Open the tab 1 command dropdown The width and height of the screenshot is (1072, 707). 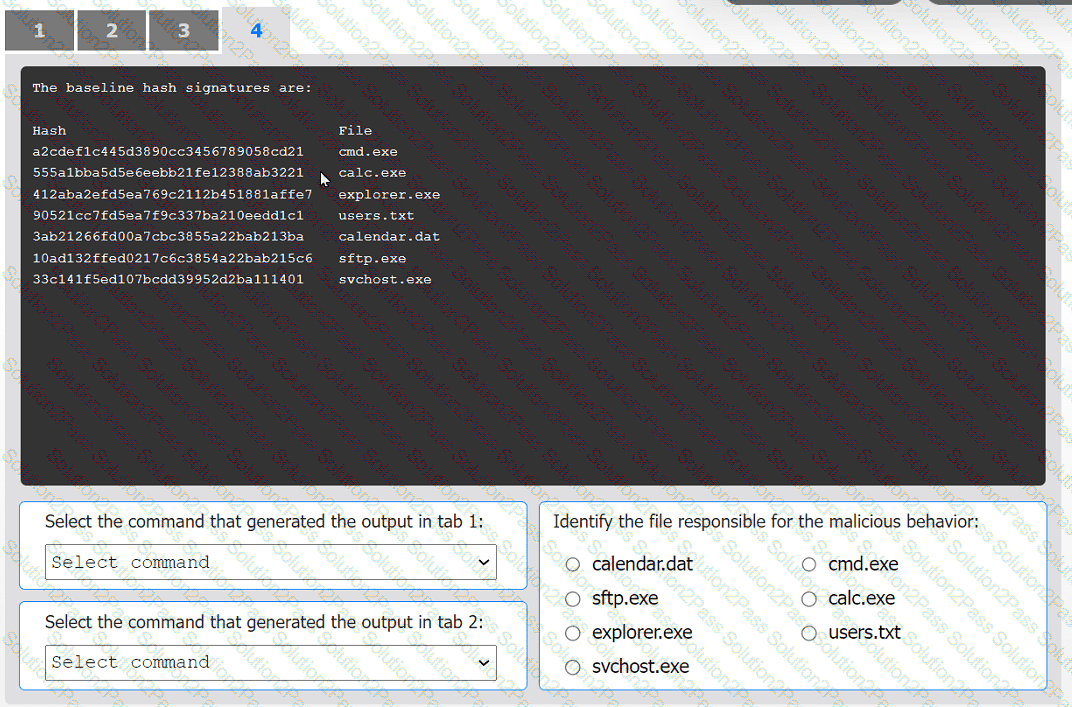pyautogui.click(x=271, y=562)
